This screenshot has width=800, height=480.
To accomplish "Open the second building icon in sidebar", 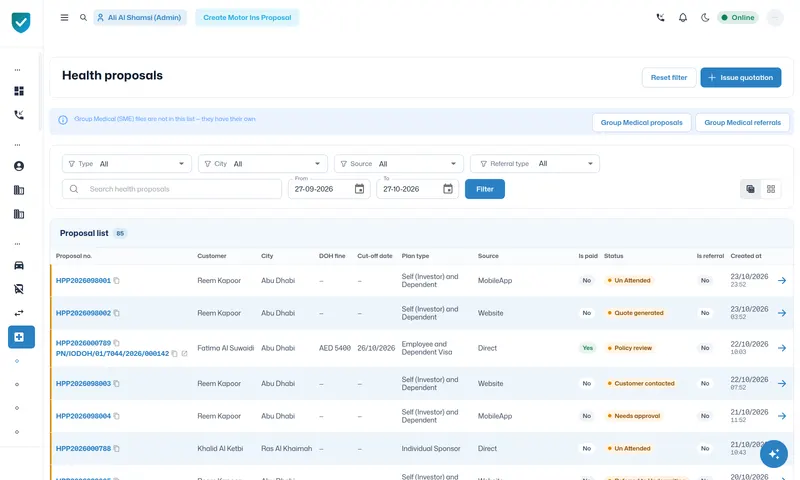I will [x=19, y=214].
